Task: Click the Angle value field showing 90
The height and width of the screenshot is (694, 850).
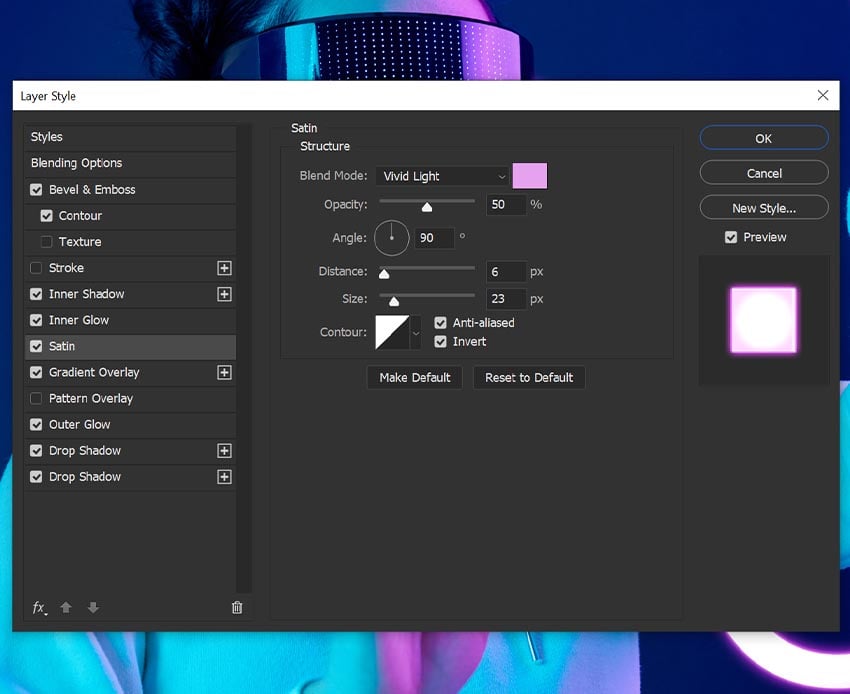Action: (434, 238)
